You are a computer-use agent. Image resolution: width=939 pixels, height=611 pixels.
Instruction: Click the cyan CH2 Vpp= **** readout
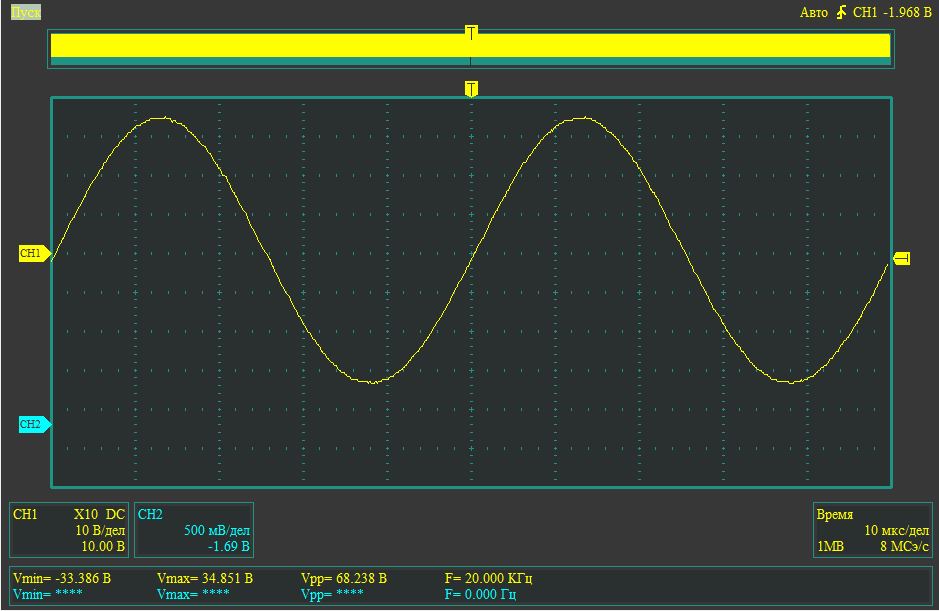(x=332, y=594)
